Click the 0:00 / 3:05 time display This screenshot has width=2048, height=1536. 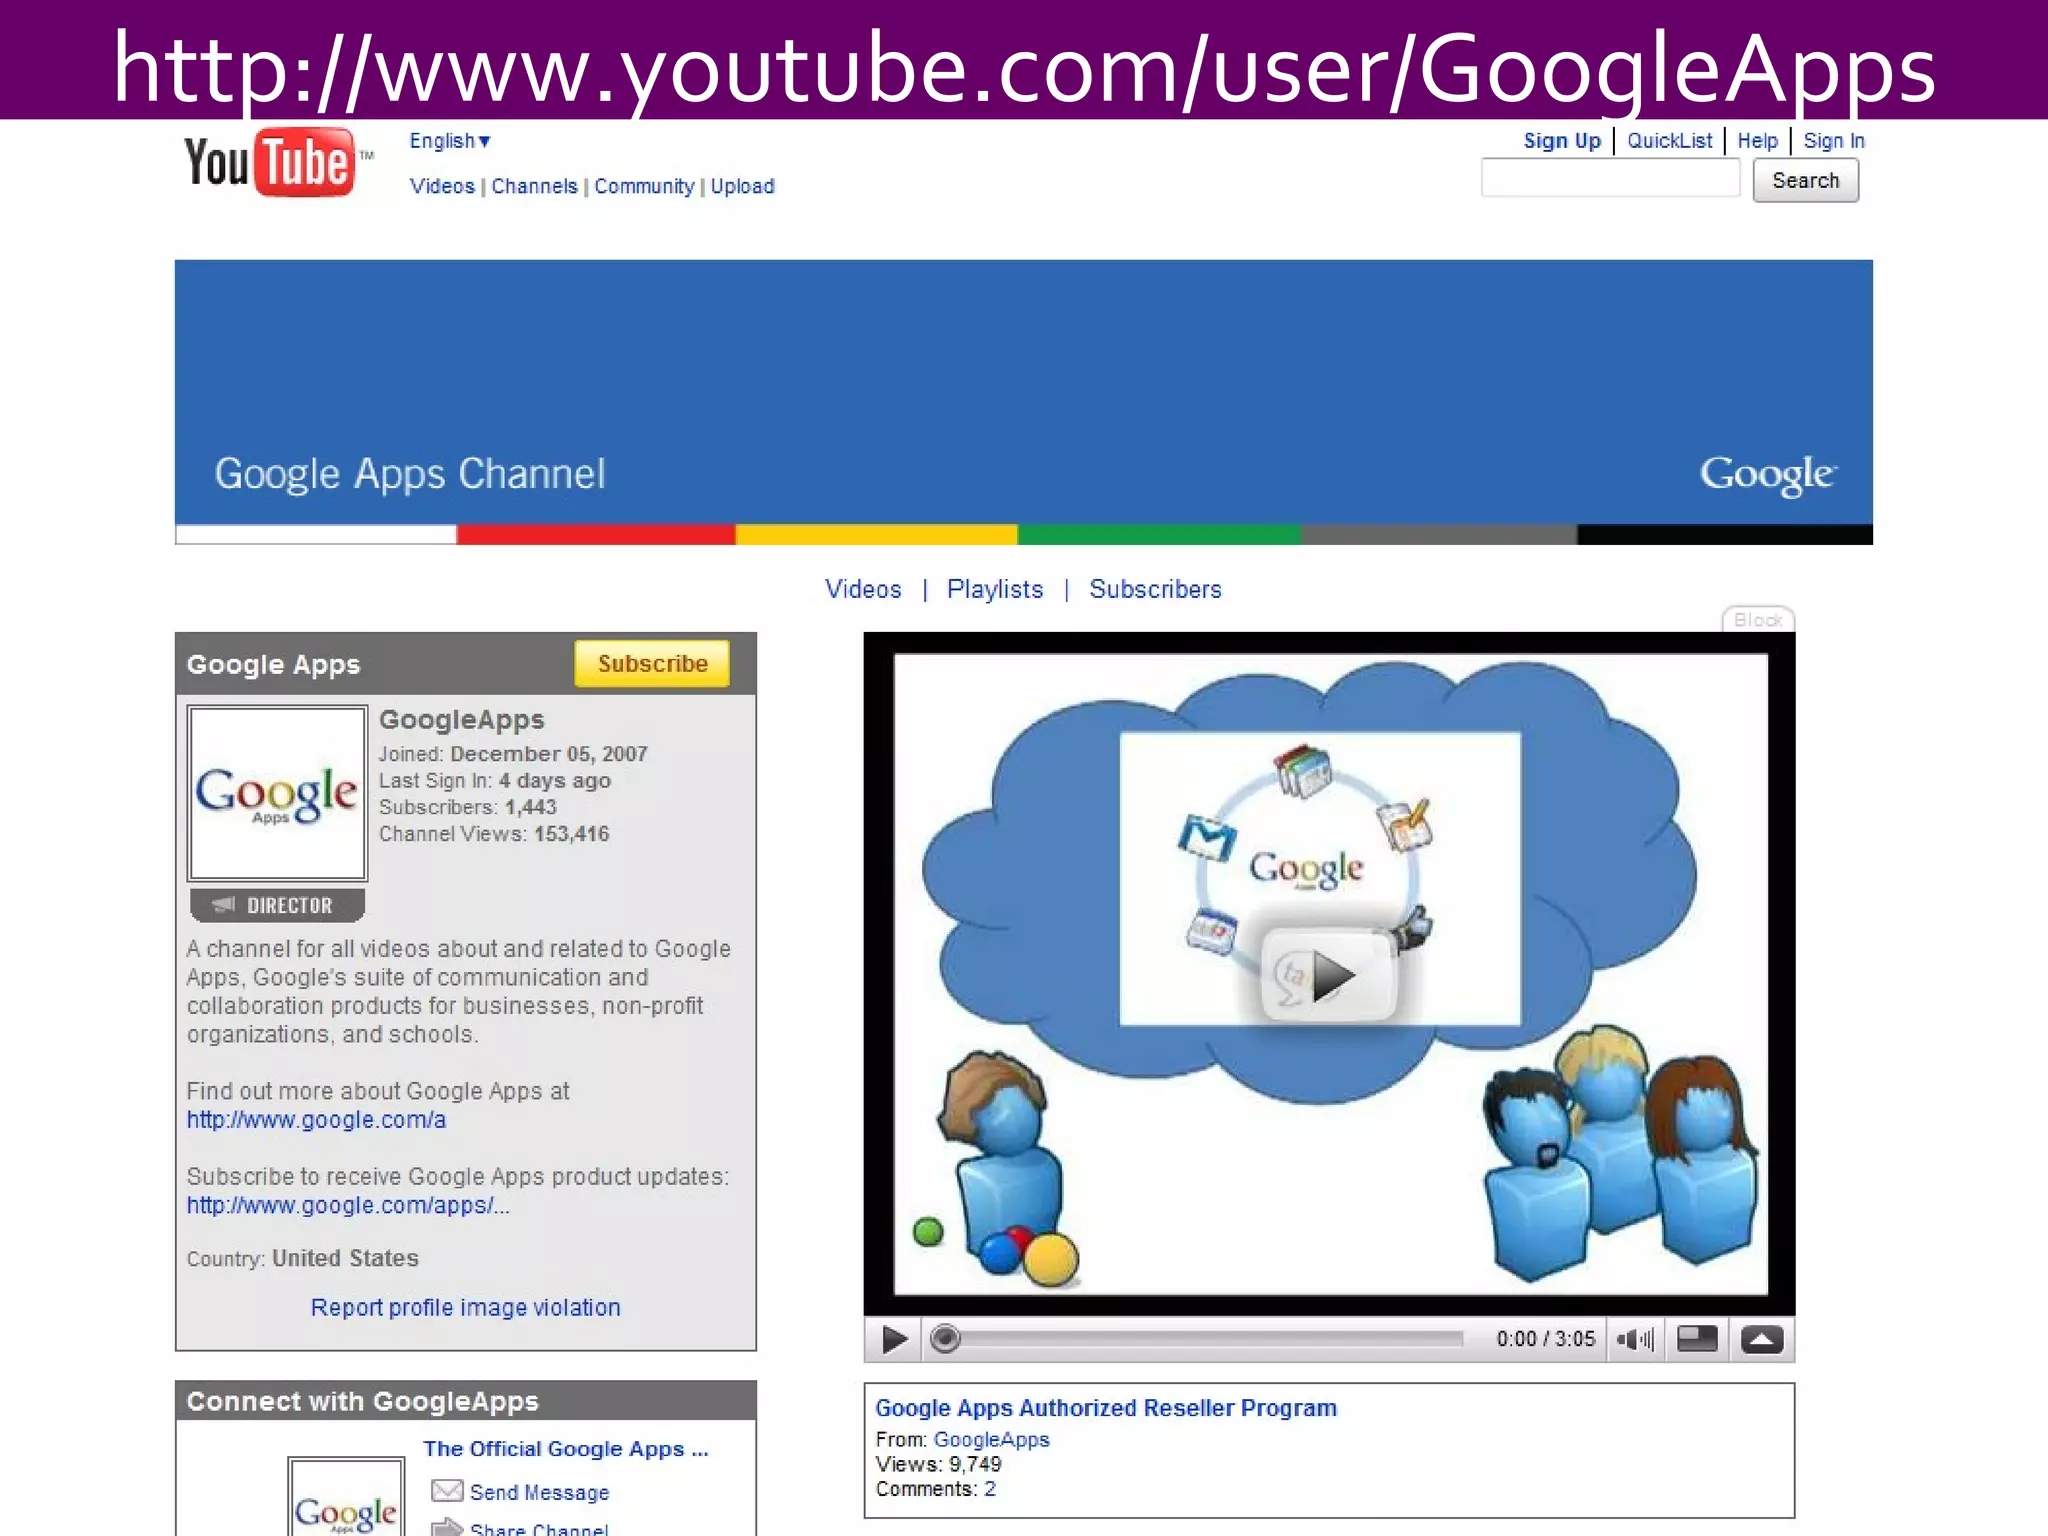pos(1545,1339)
